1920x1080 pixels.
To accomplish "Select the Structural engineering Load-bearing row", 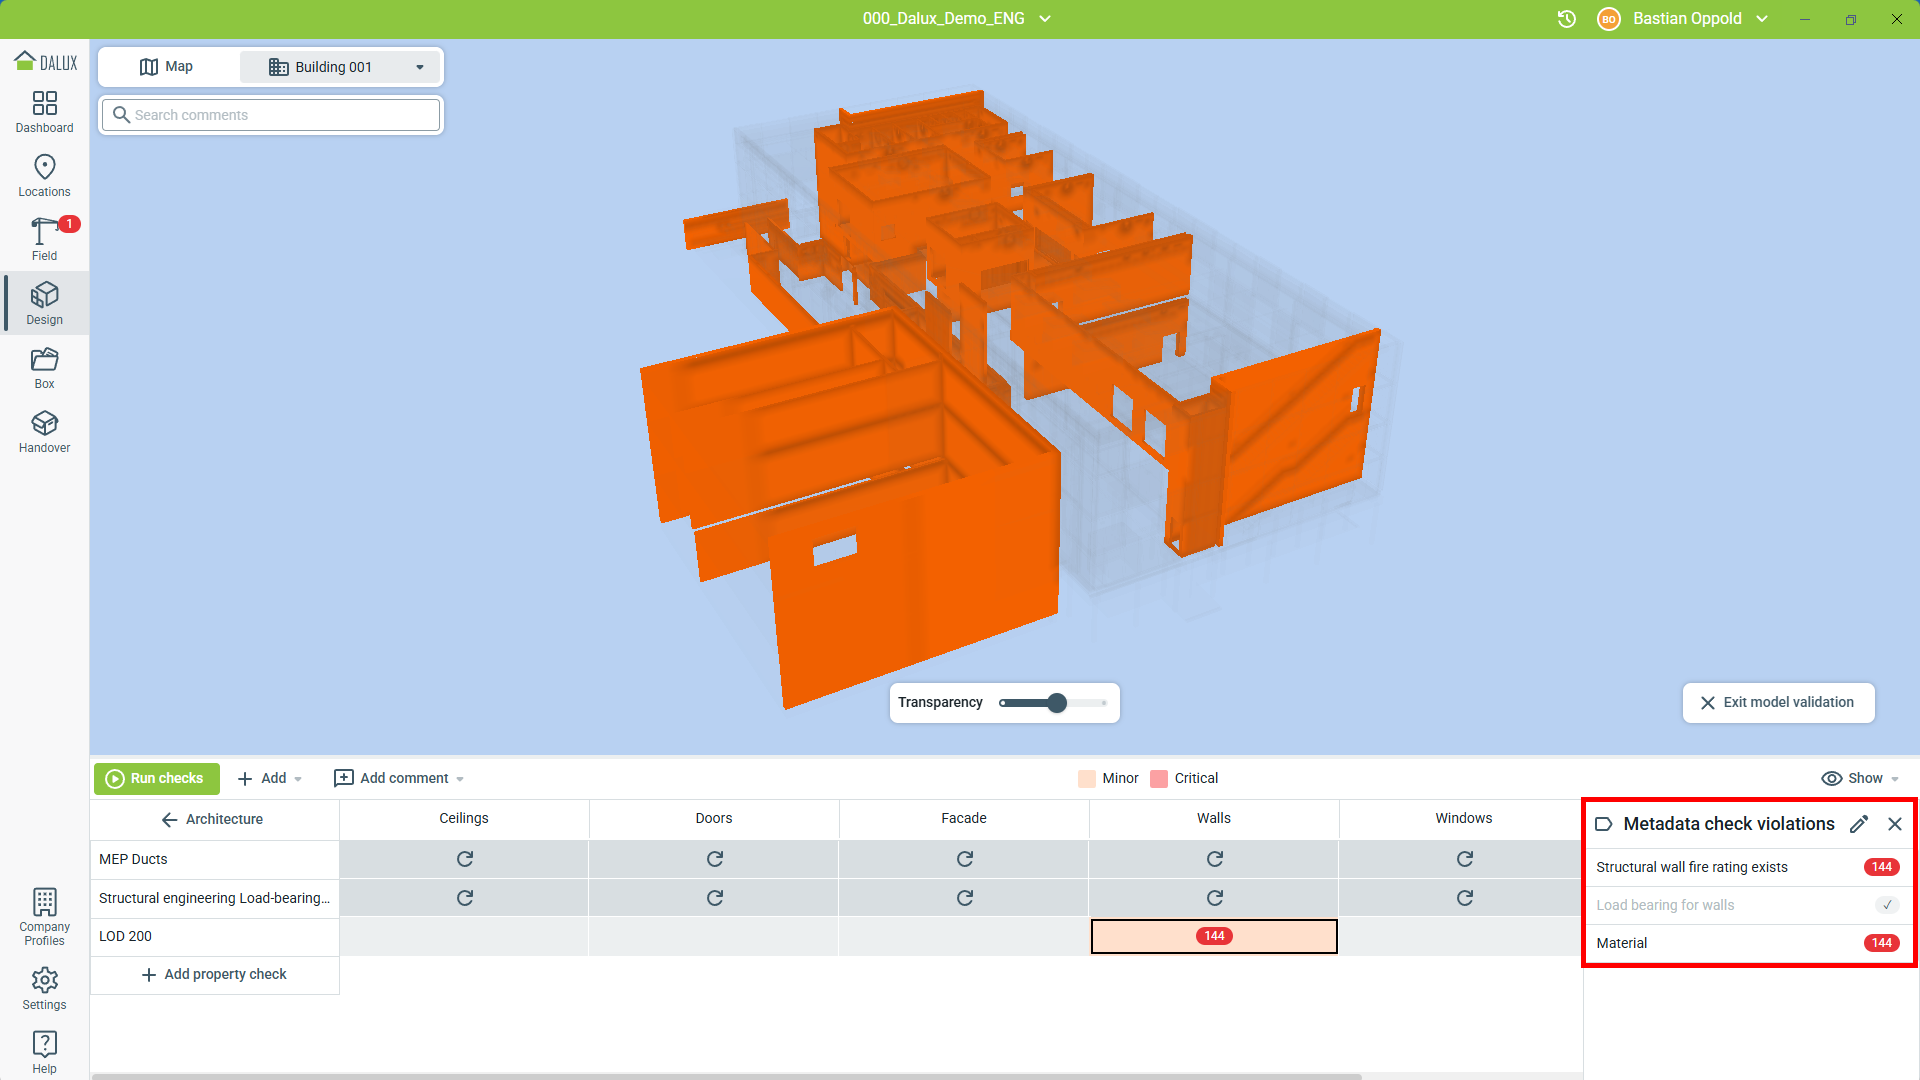I will point(214,899).
